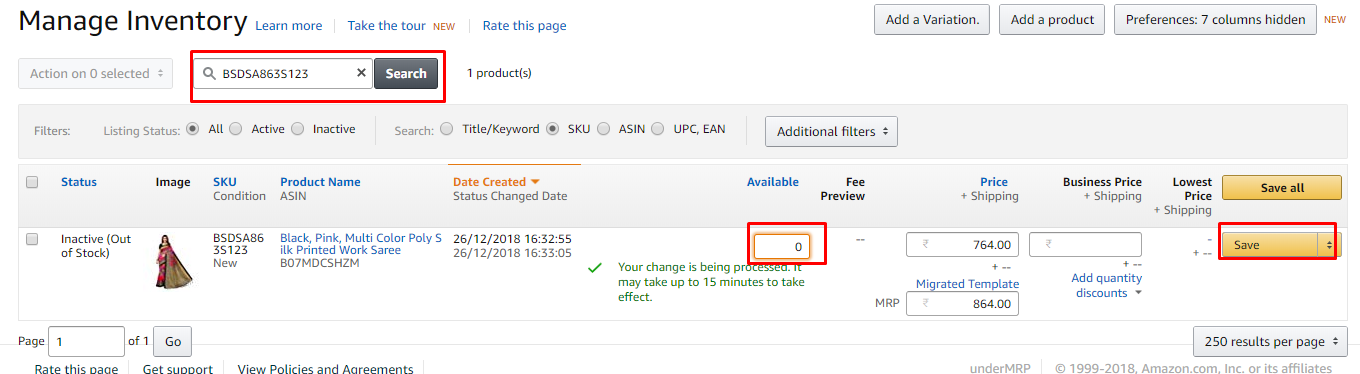Viewport: 1360px width, 374px height.
Task: Expand the Additional filters dropdown
Action: click(x=831, y=131)
